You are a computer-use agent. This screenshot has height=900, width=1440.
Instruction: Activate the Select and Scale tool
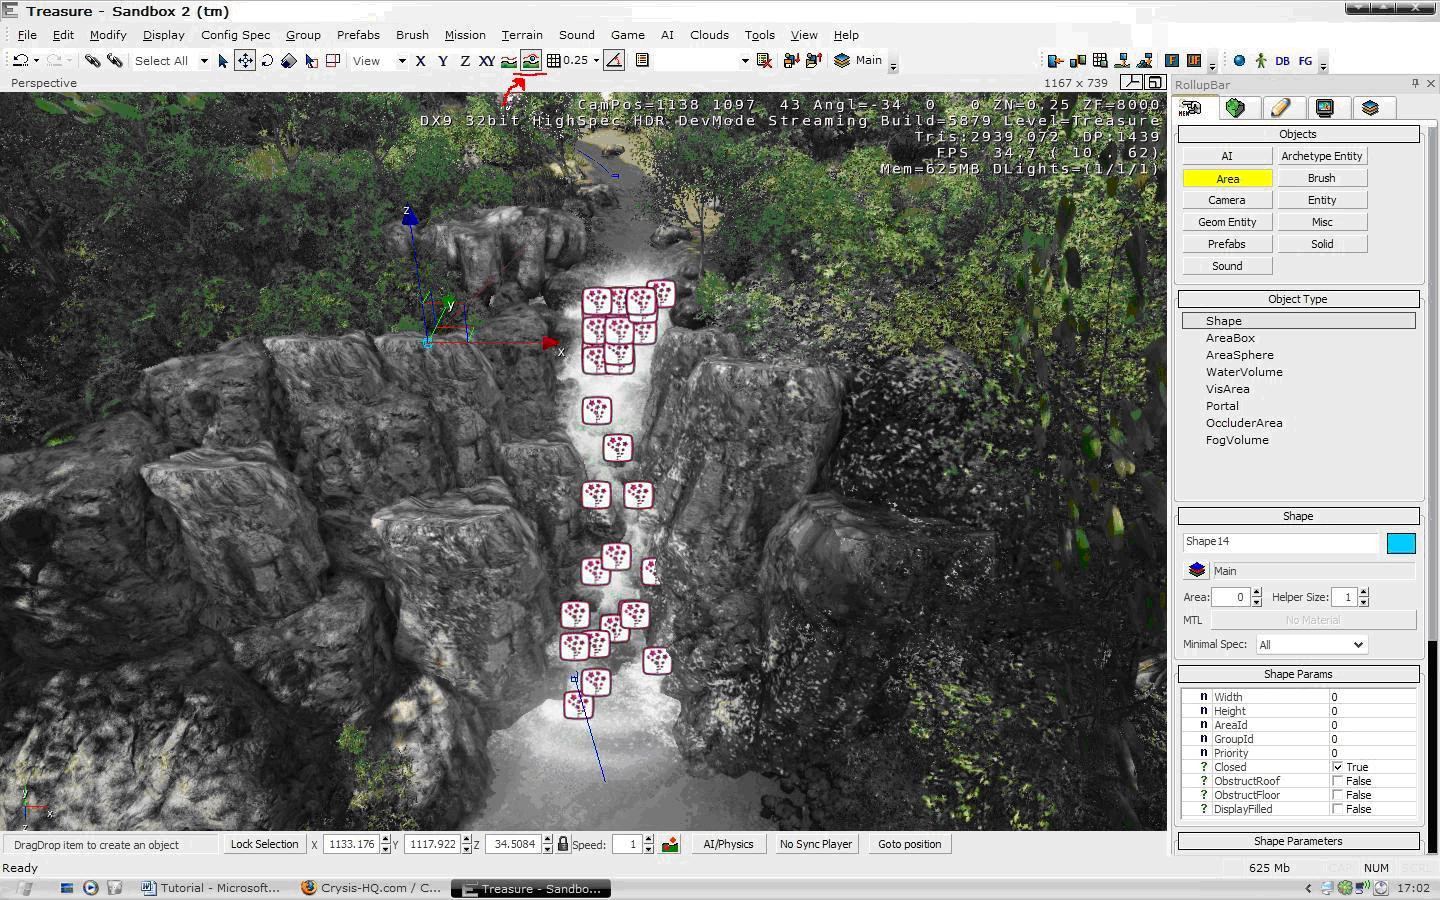tap(289, 61)
